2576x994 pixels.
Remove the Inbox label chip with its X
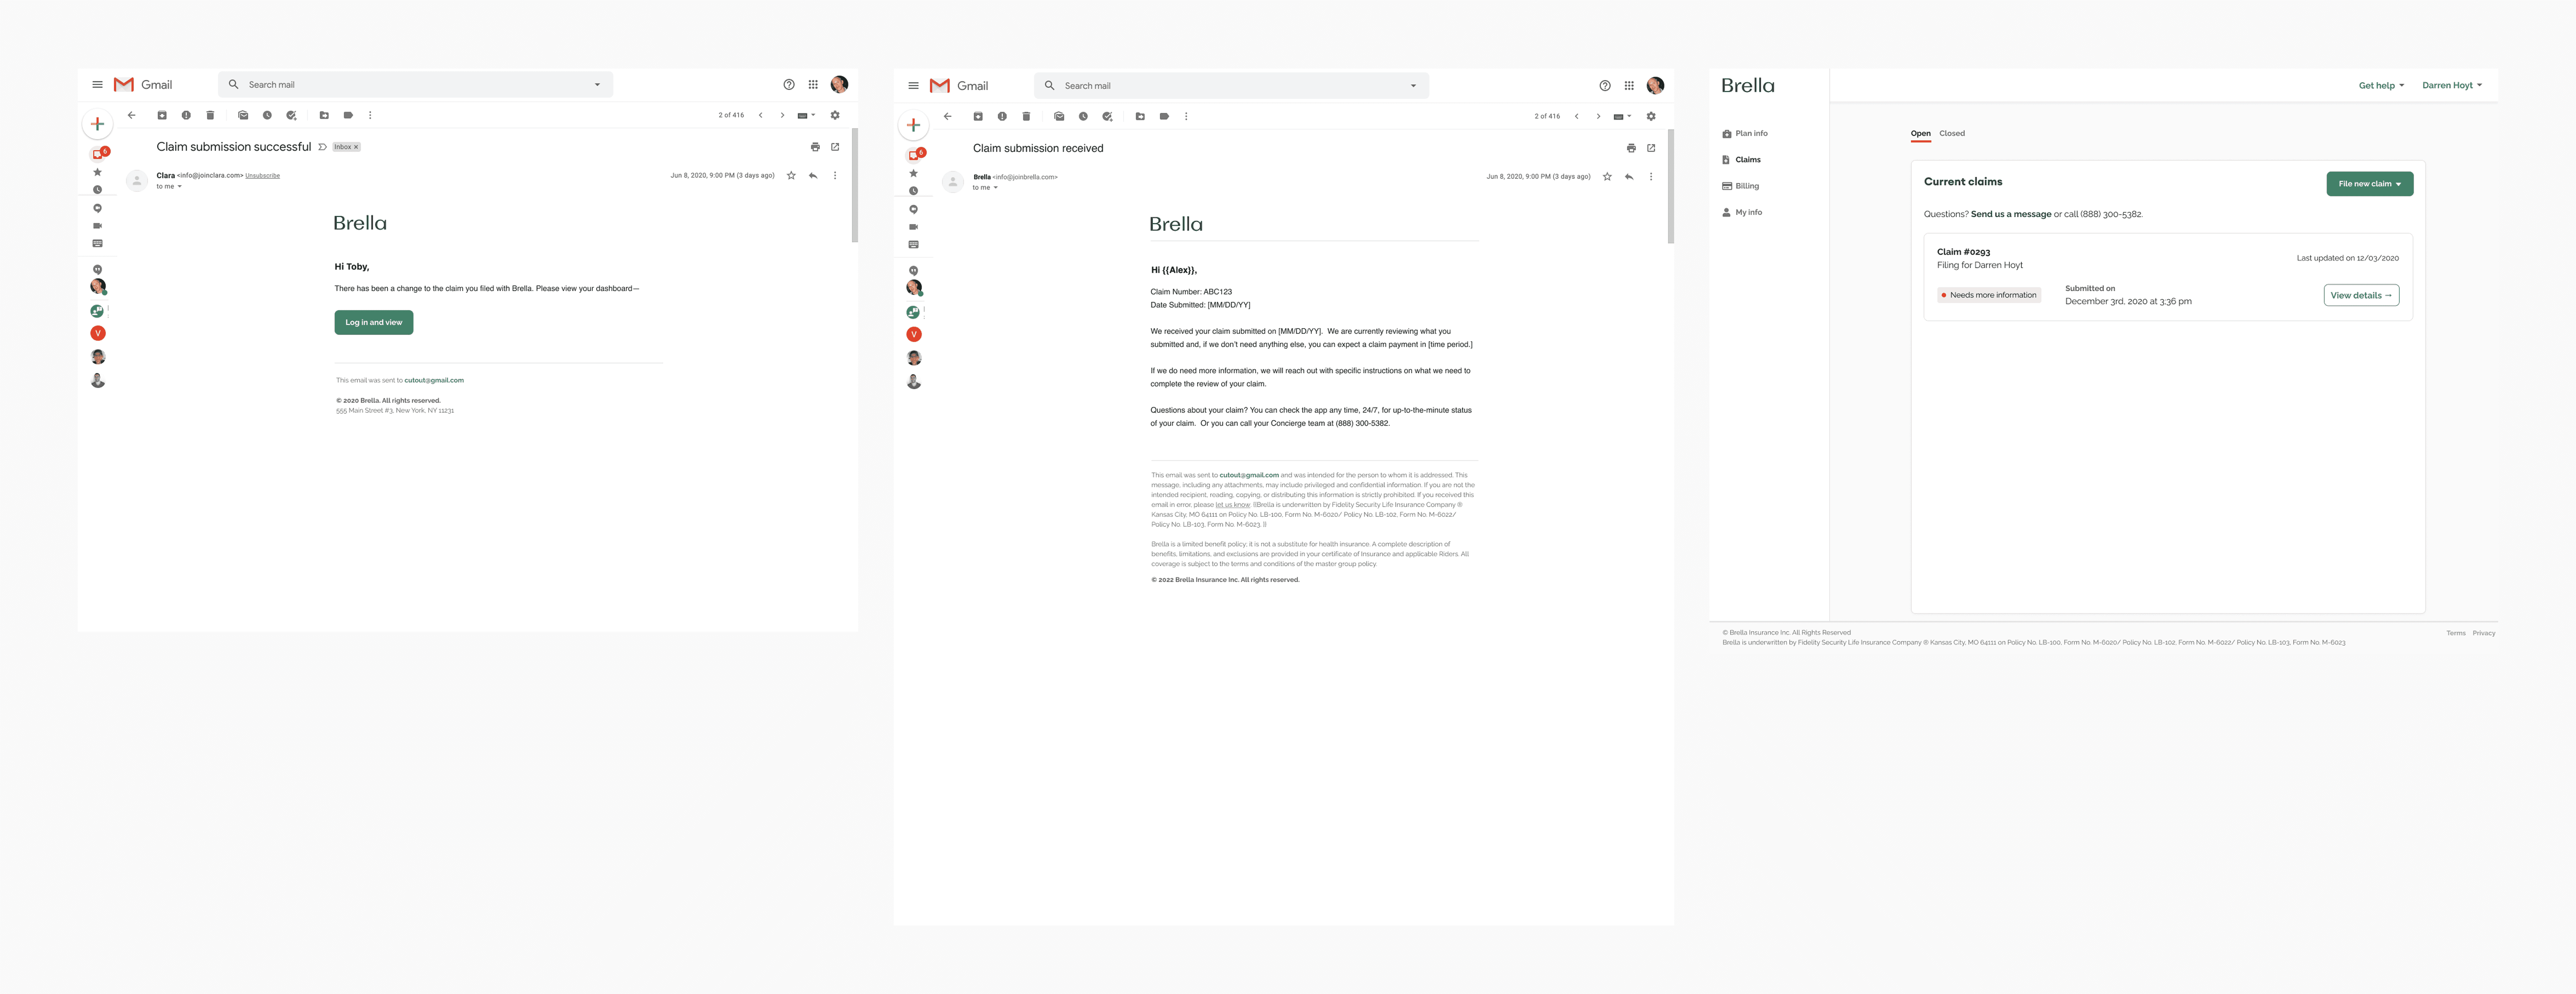[x=356, y=147]
